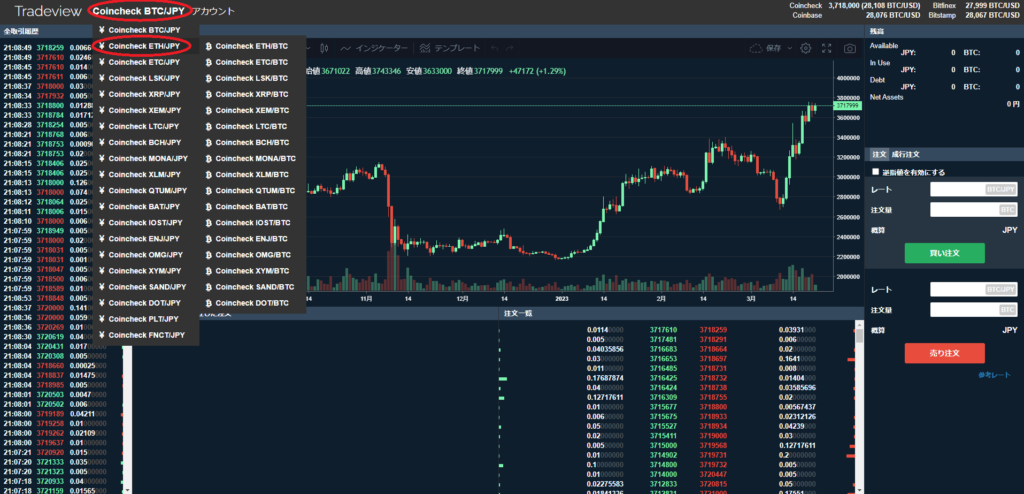Enable the stop-loss (逆指値) checkbox
Viewport: 1024px width, 494px height.
coord(877,172)
